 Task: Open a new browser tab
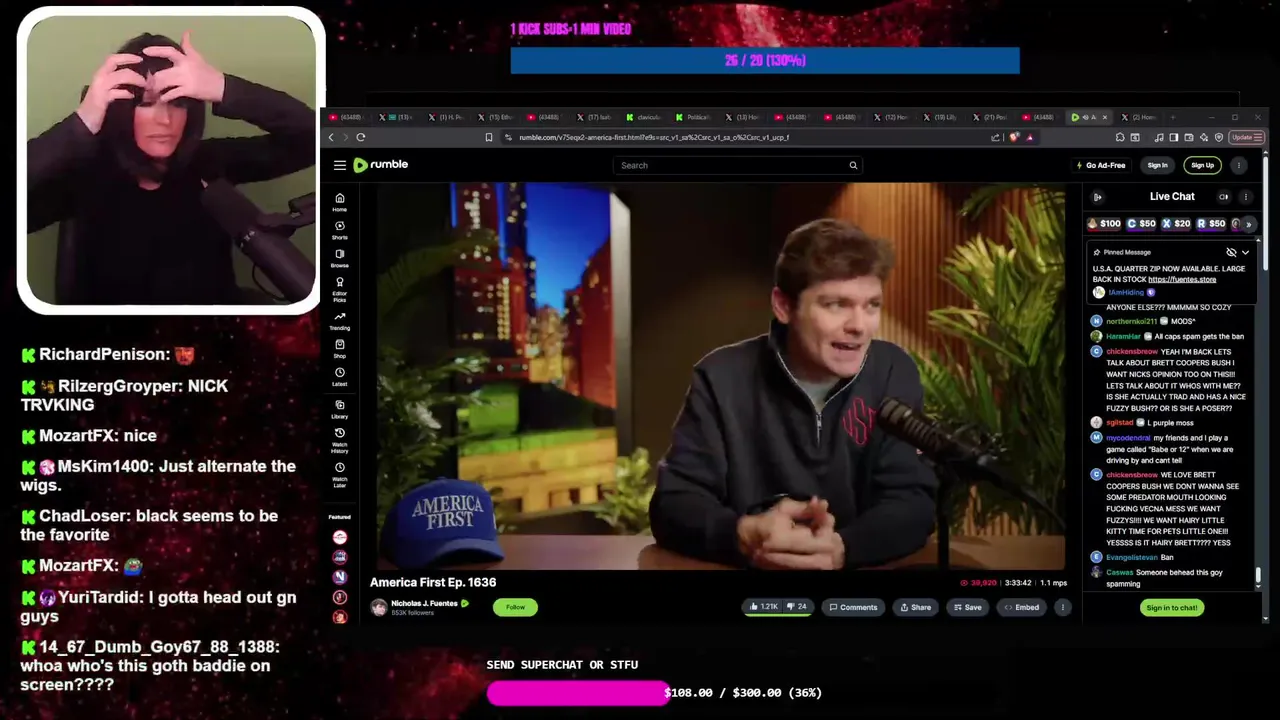(1173, 117)
